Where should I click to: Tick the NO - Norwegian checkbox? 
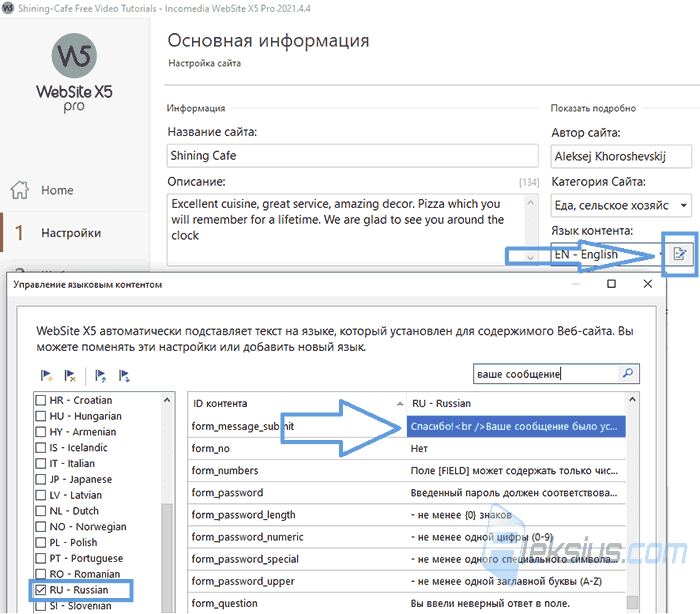[41, 526]
